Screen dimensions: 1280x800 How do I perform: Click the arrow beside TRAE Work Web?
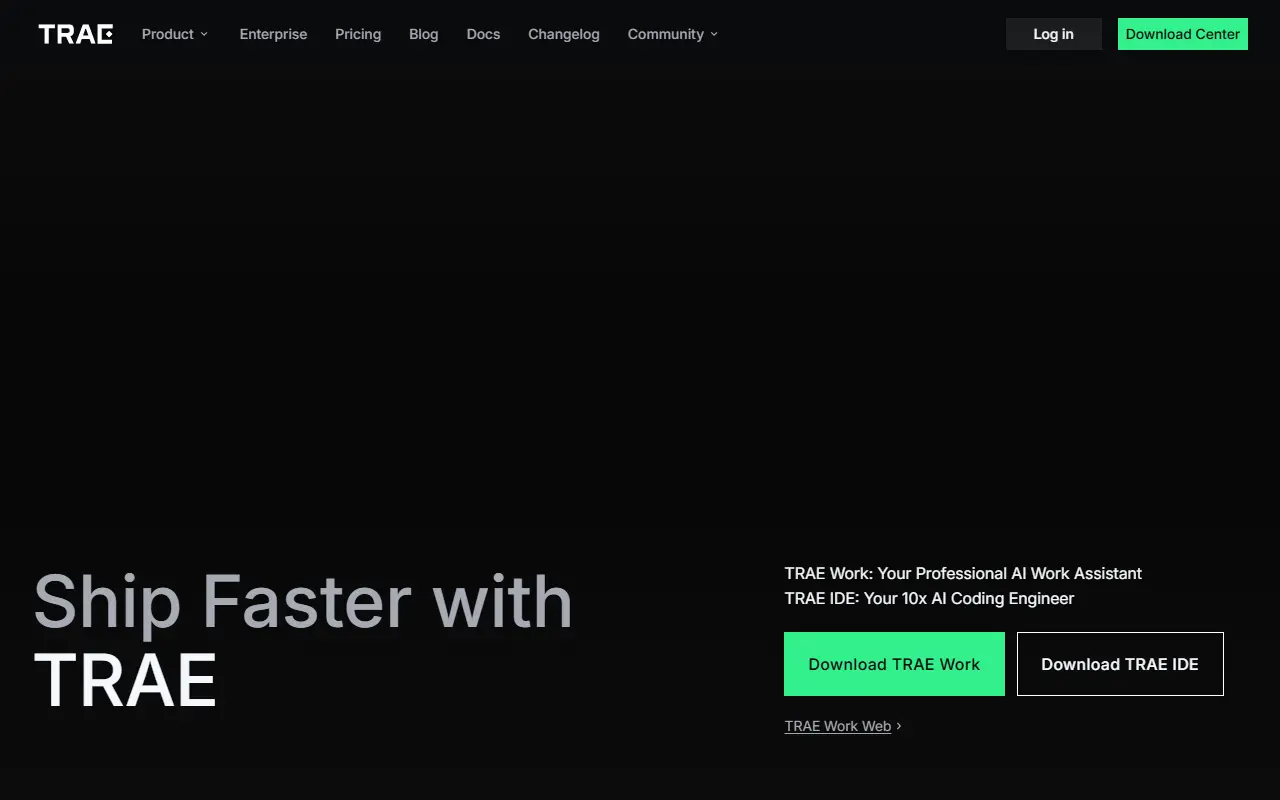[x=899, y=726]
